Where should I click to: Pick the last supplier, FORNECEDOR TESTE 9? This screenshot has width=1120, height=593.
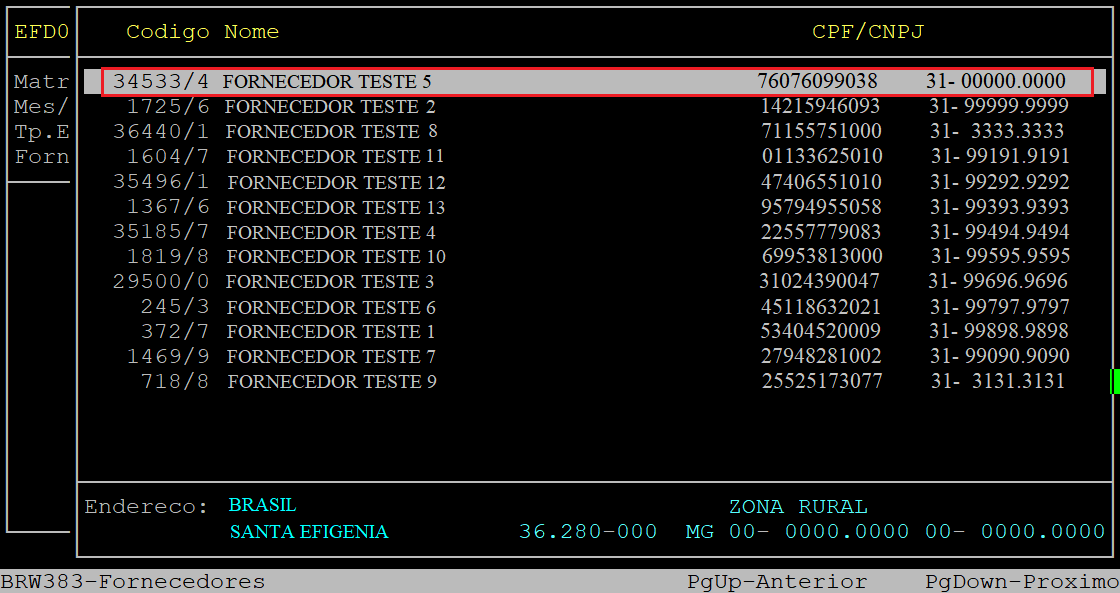(x=332, y=382)
